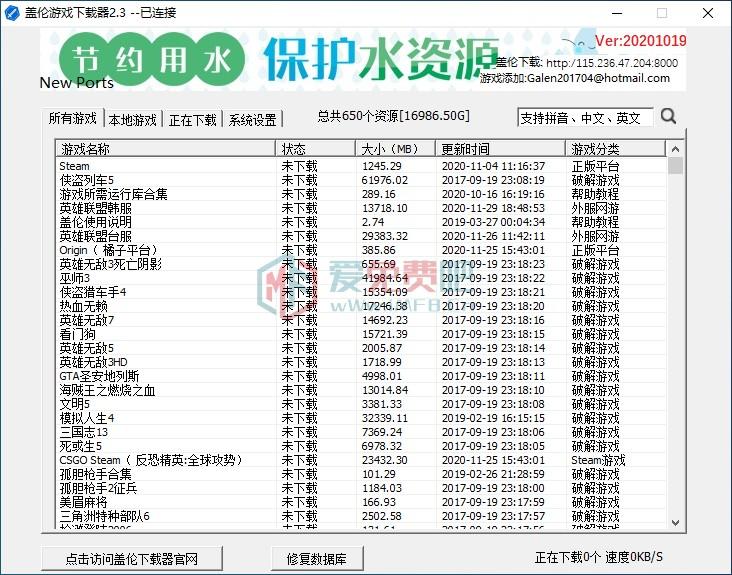Close the 盖伦游戏下载器 window
This screenshot has width=732, height=575.
click(708, 13)
